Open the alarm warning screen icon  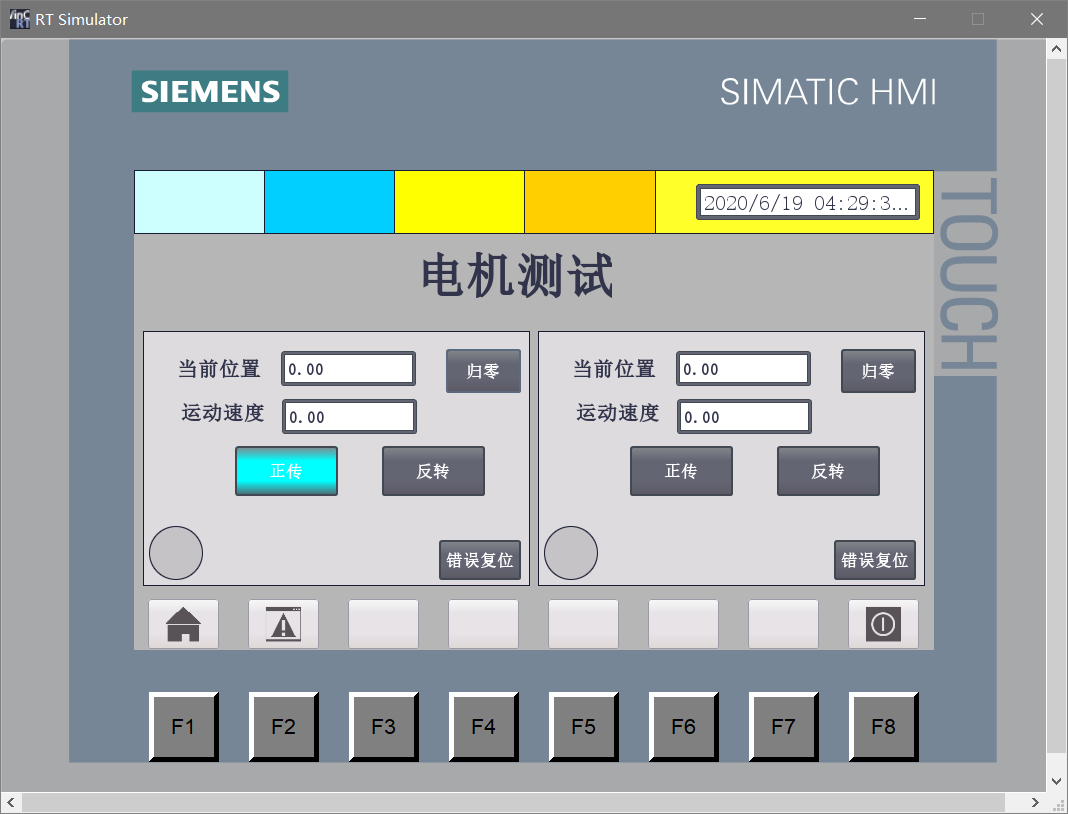(283, 624)
